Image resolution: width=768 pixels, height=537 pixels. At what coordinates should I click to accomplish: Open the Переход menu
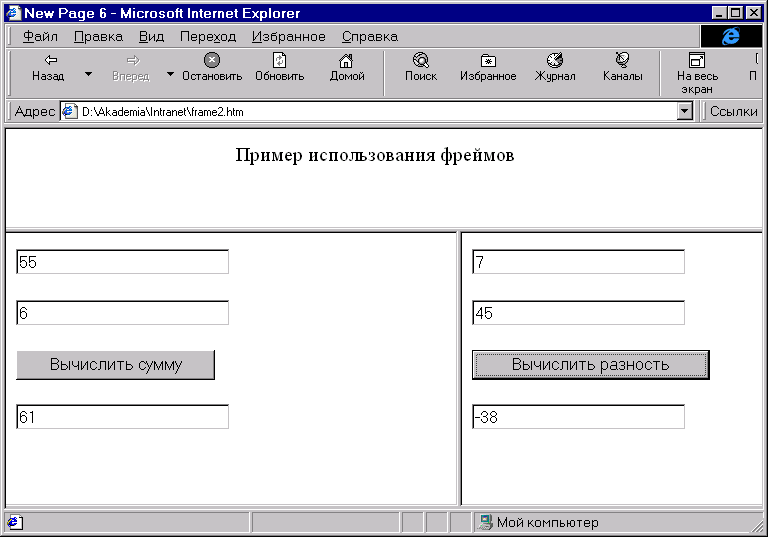coord(208,37)
